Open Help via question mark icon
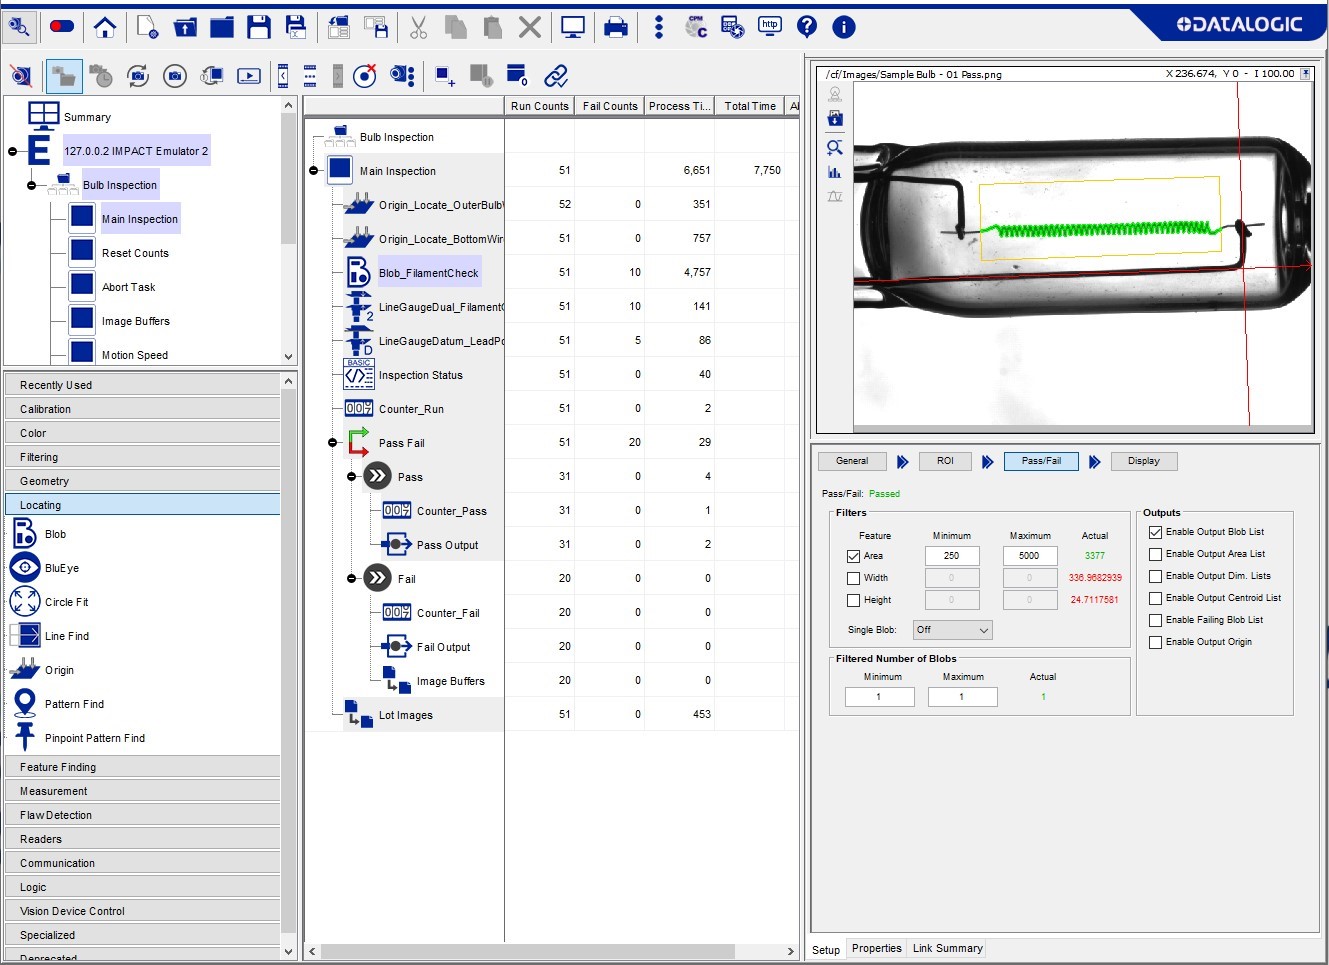1329x965 pixels. (807, 27)
